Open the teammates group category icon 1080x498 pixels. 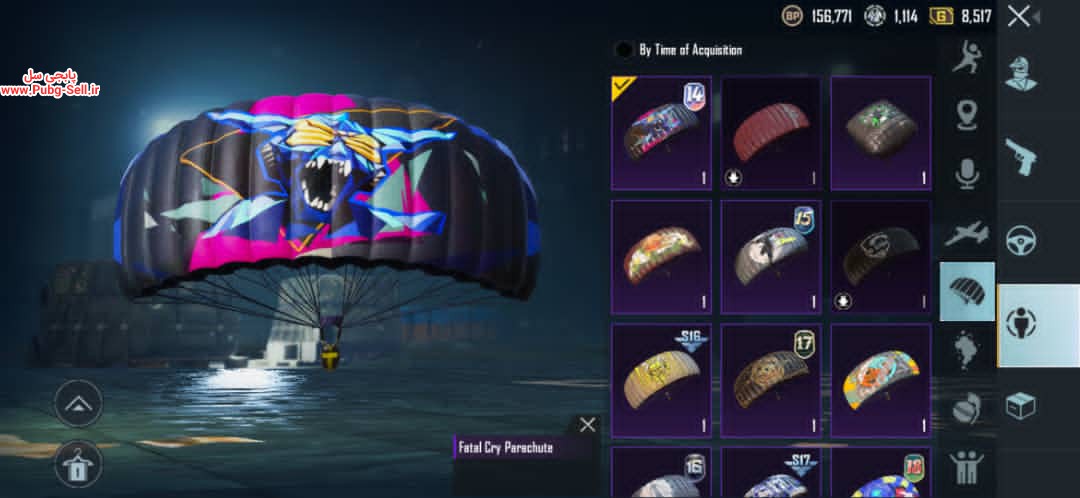point(967,466)
